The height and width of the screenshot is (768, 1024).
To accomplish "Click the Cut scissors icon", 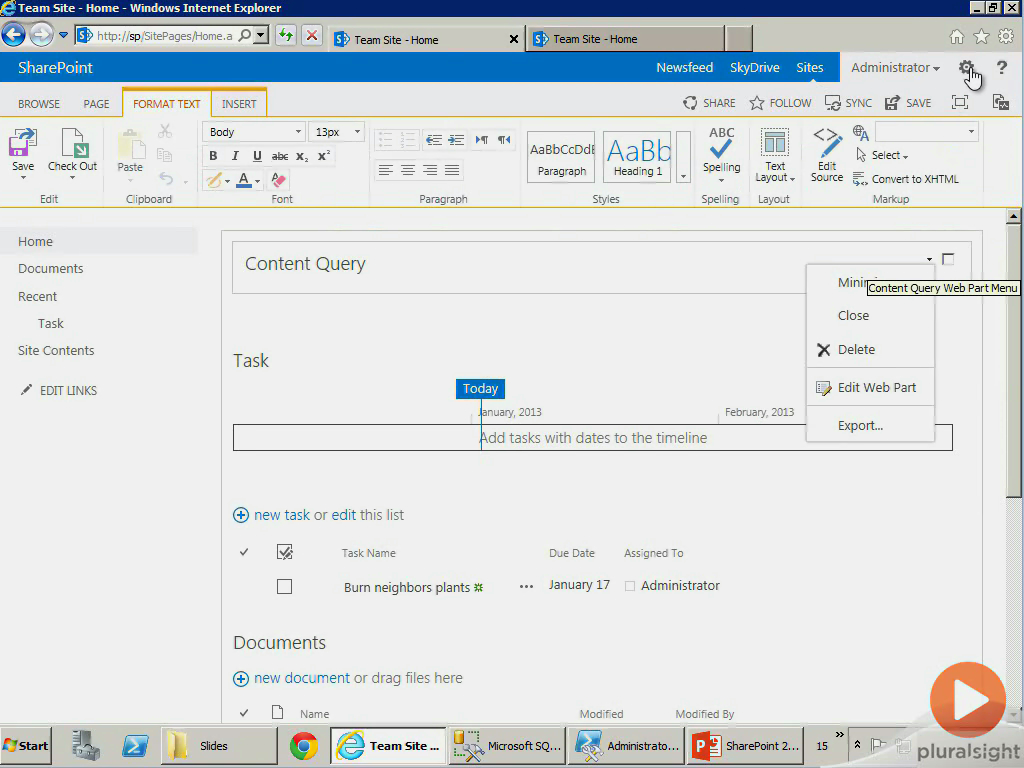I will click(x=165, y=132).
